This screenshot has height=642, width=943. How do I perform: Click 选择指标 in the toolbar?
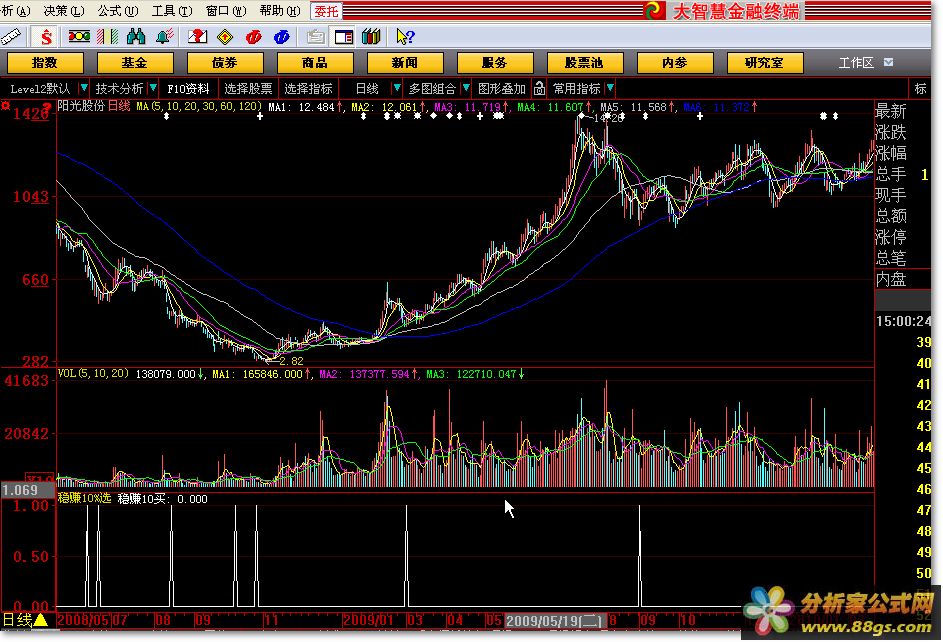click(x=309, y=89)
